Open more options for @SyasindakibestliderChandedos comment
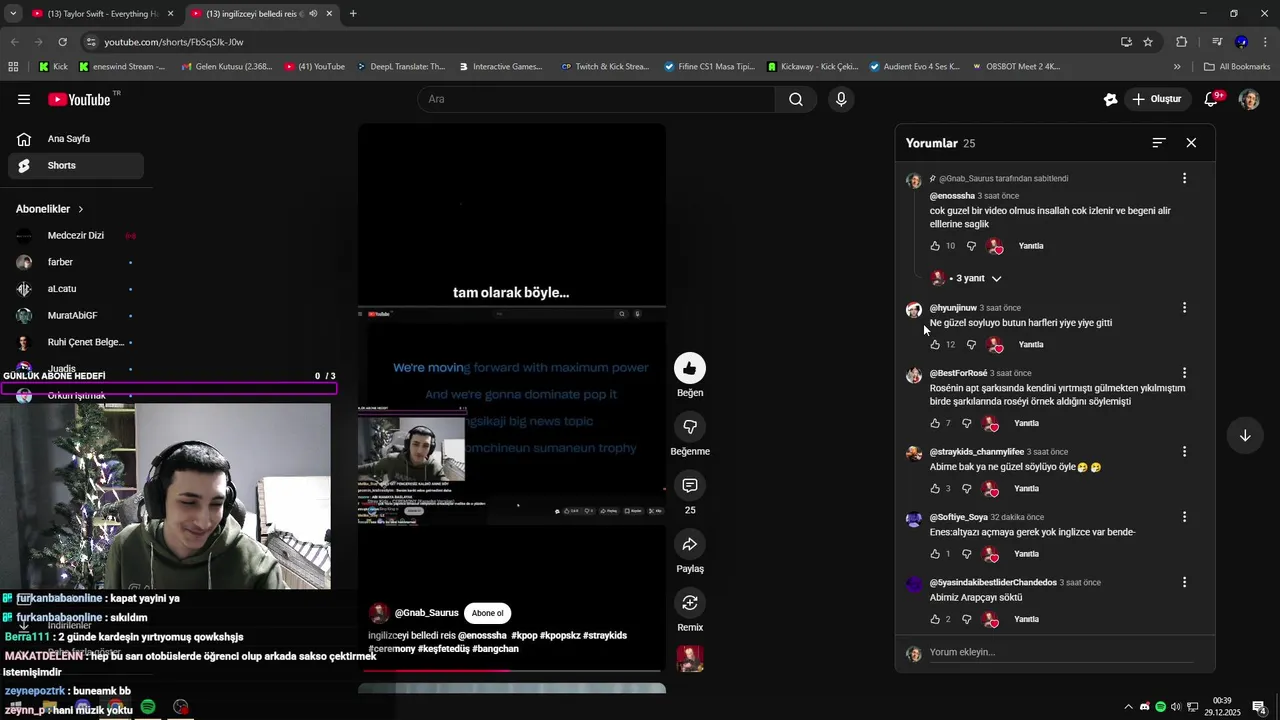 [1184, 582]
